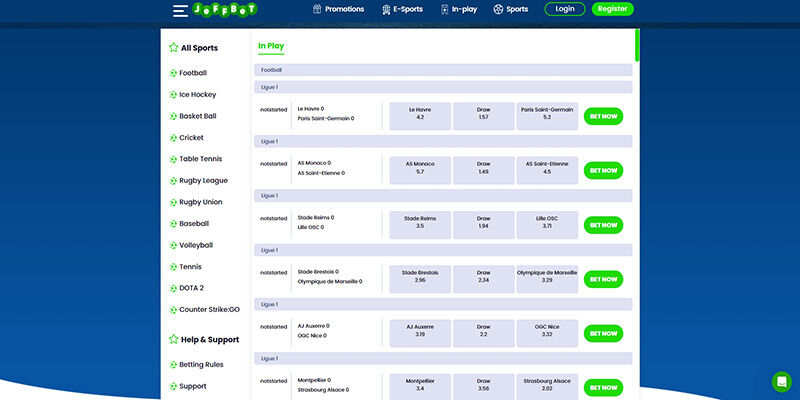Select Lille OSC odds 3.71
The height and width of the screenshot is (400, 800).
(x=547, y=225)
